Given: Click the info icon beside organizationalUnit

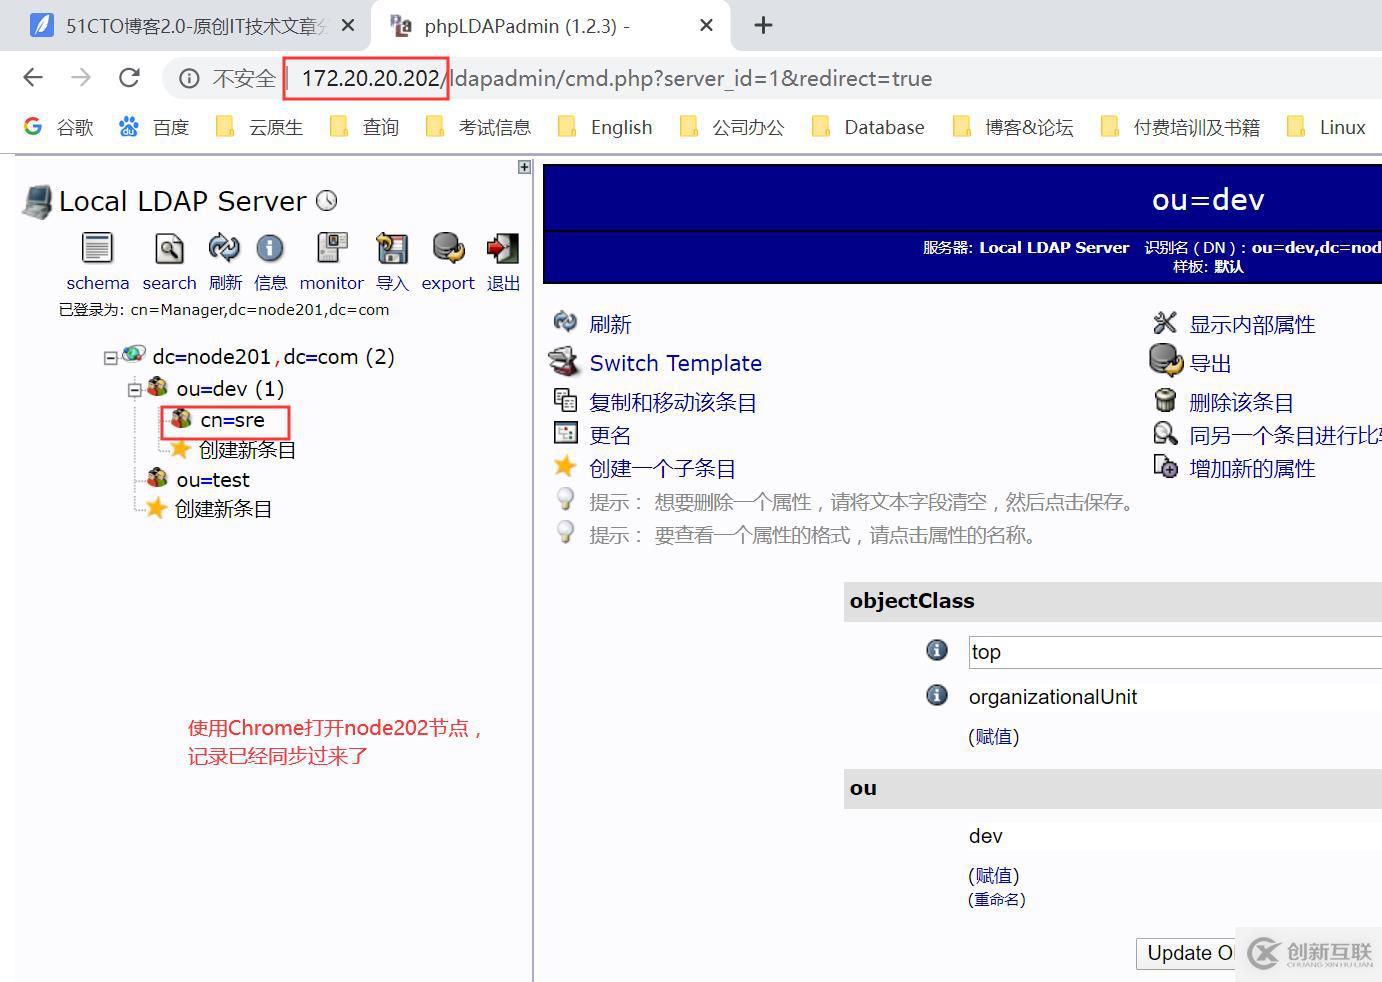Looking at the screenshot, I should [937, 695].
